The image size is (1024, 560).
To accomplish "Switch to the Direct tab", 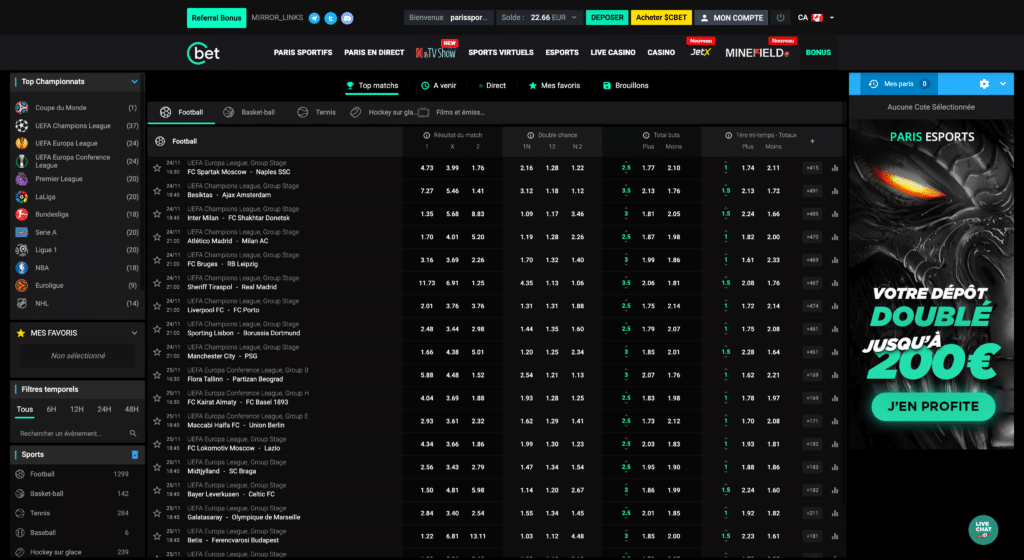I will click(x=492, y=86).
